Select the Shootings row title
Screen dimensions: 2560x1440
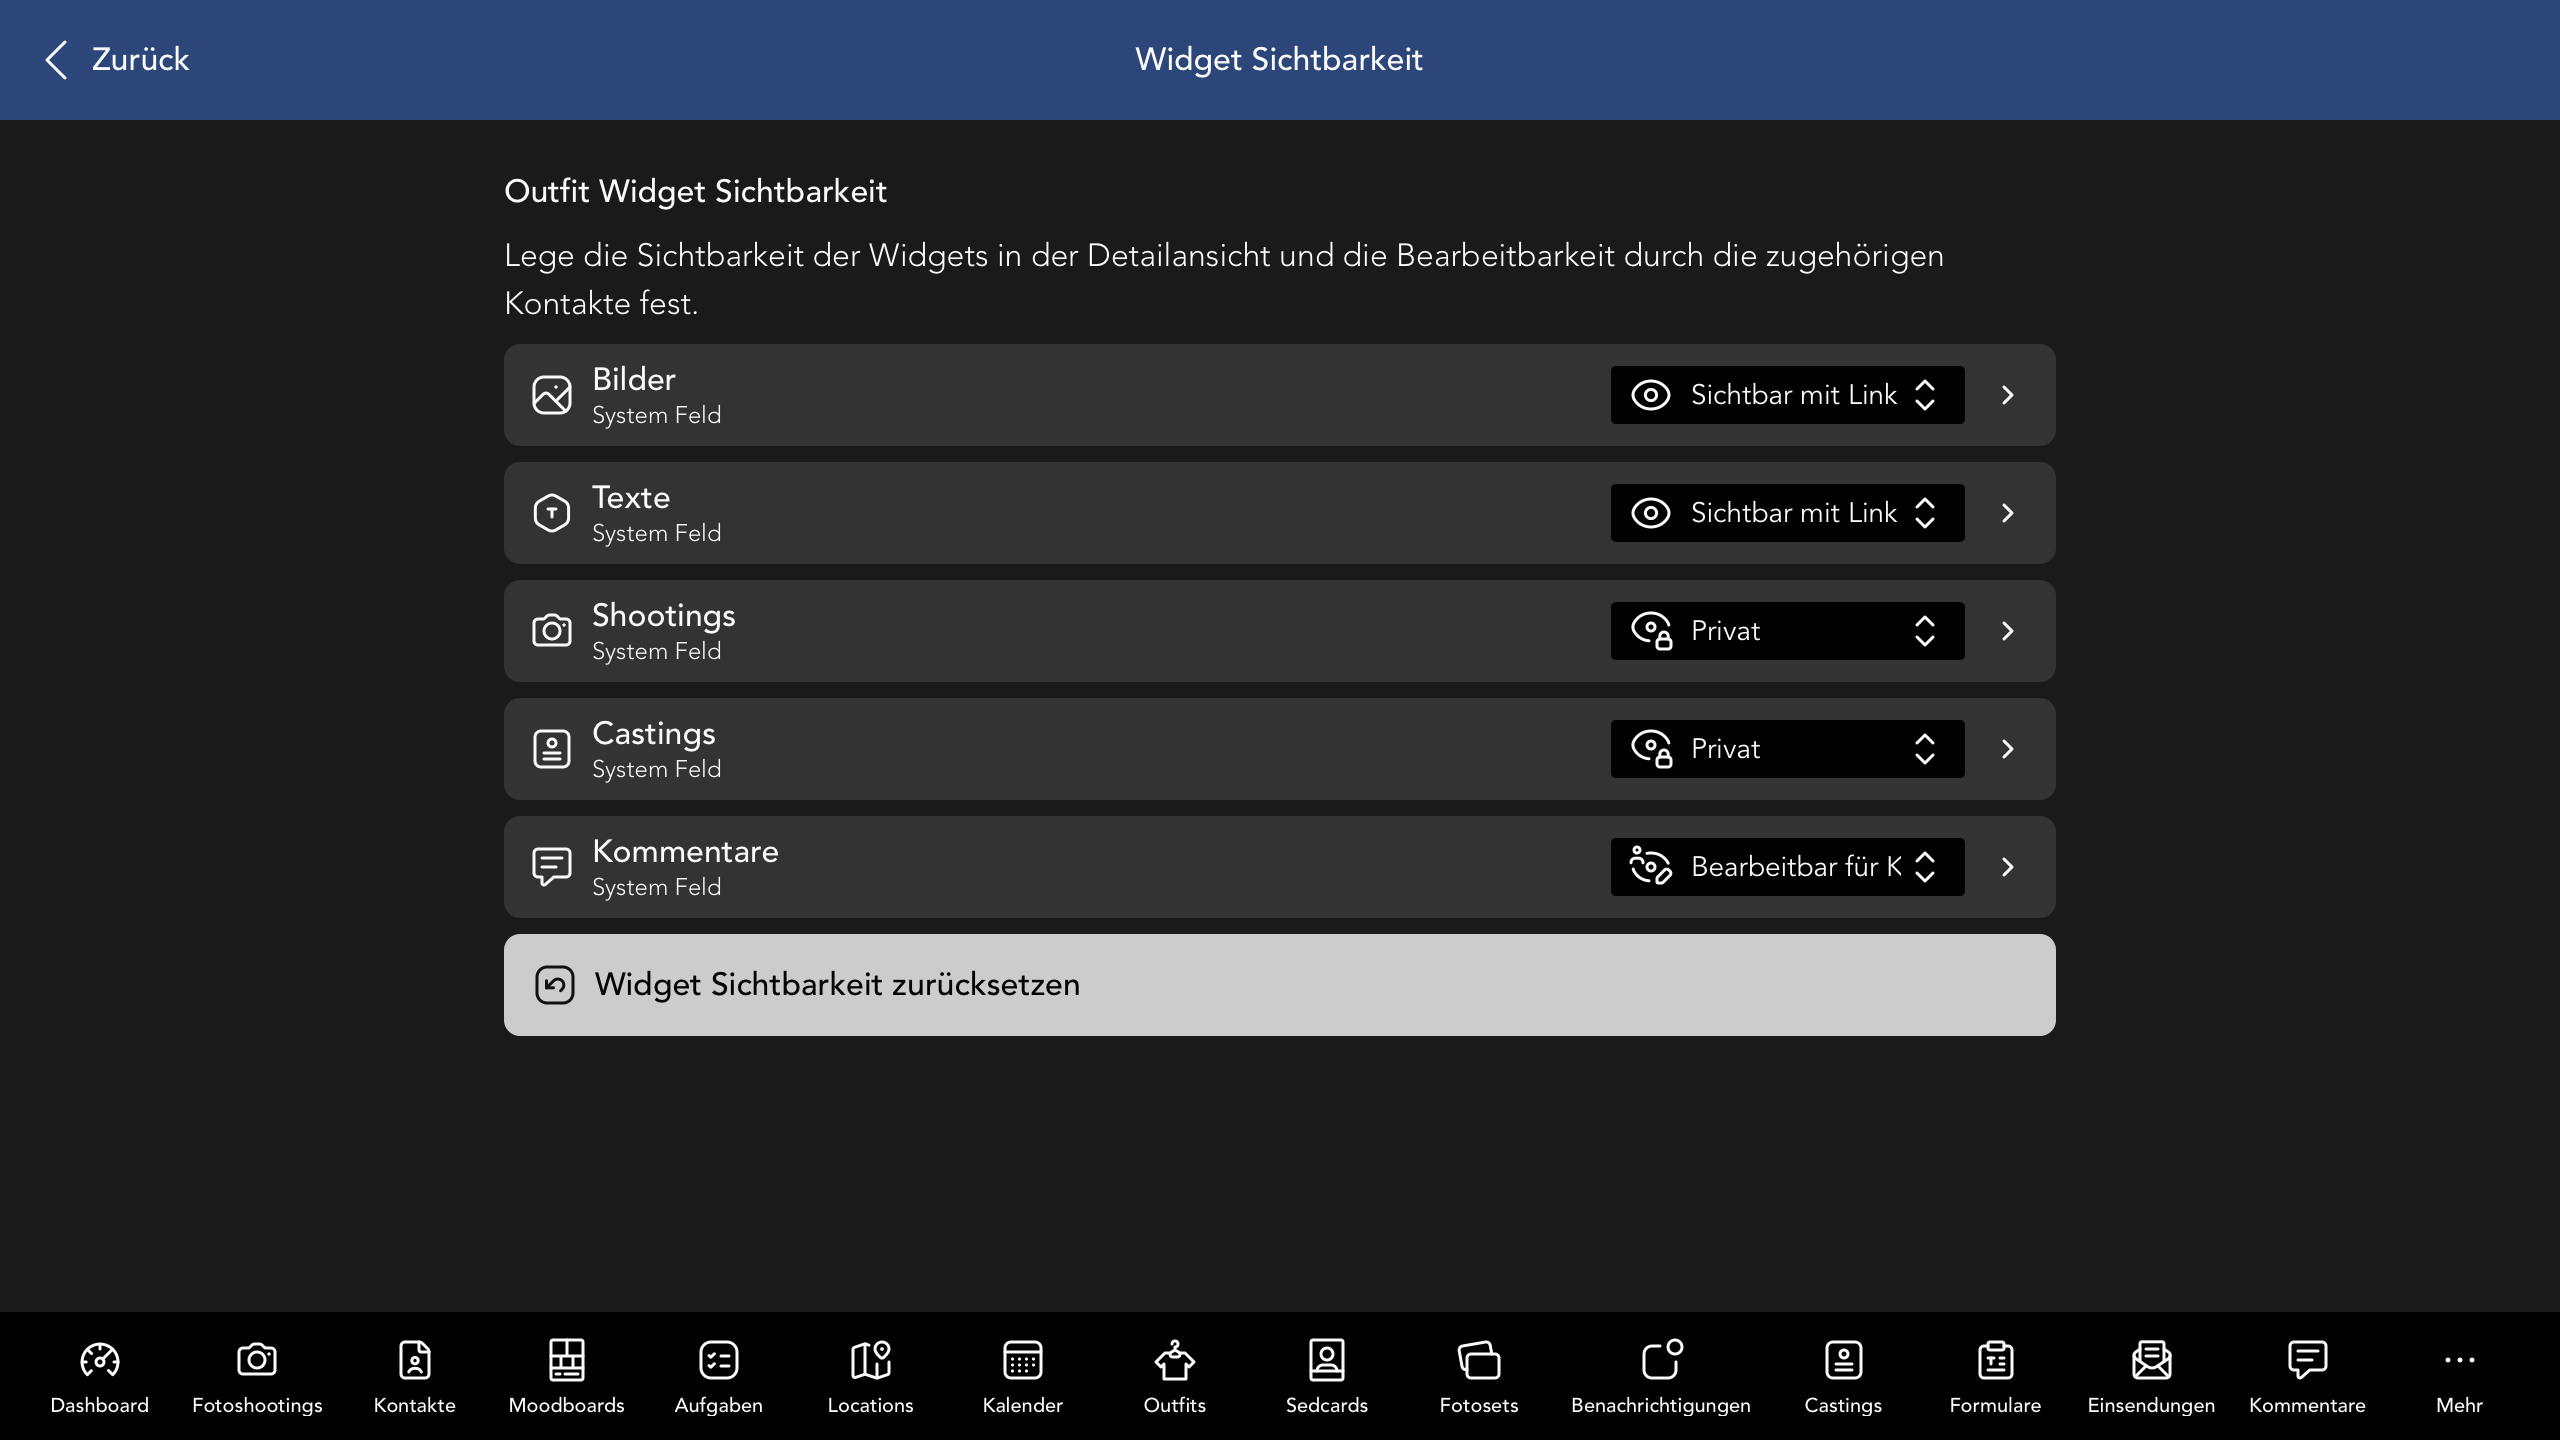pos(664,616)
